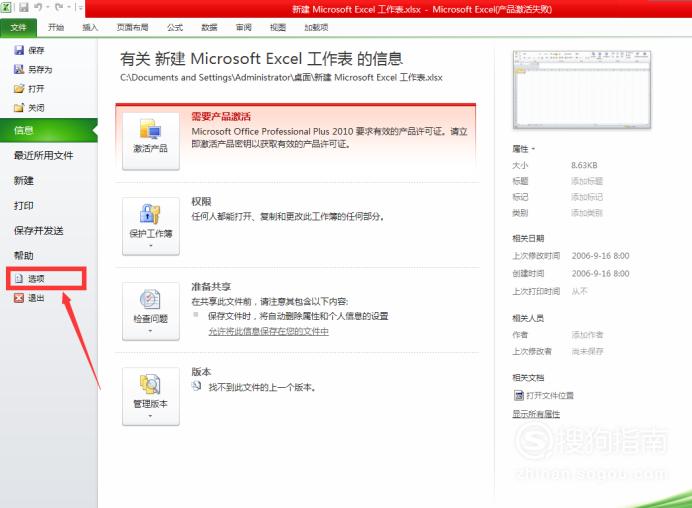
Task: Select the 信息 (Info) sidebar item
Action: pyautogui.click(x=49, y=130)
